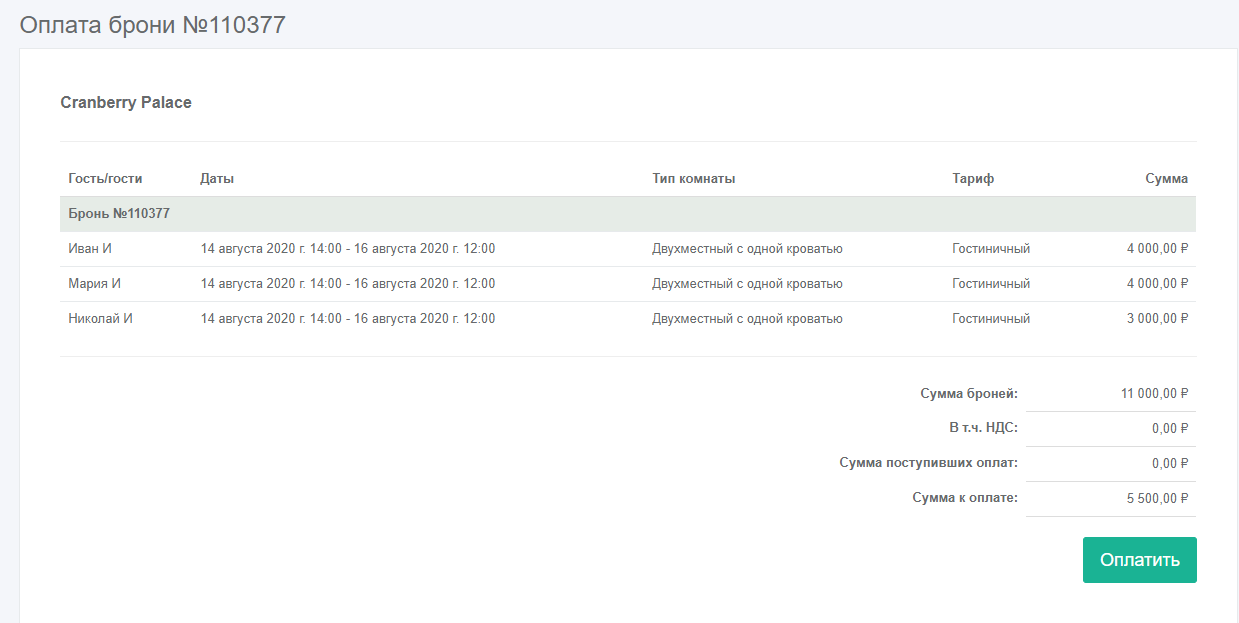Click the 3 000,00 ₽ amount for Николай
1239x623 pixels.
coord(1157,319)
